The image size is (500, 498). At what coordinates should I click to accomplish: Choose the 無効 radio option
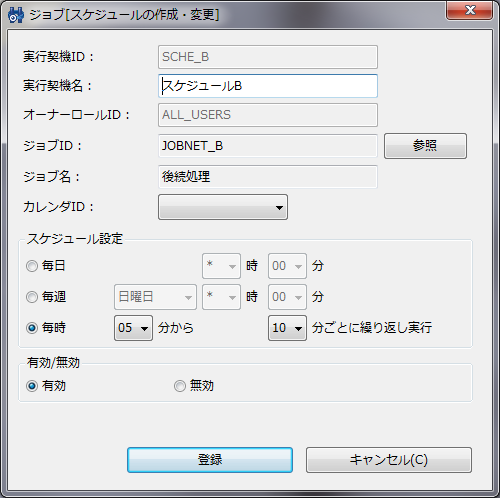[180, 386]
